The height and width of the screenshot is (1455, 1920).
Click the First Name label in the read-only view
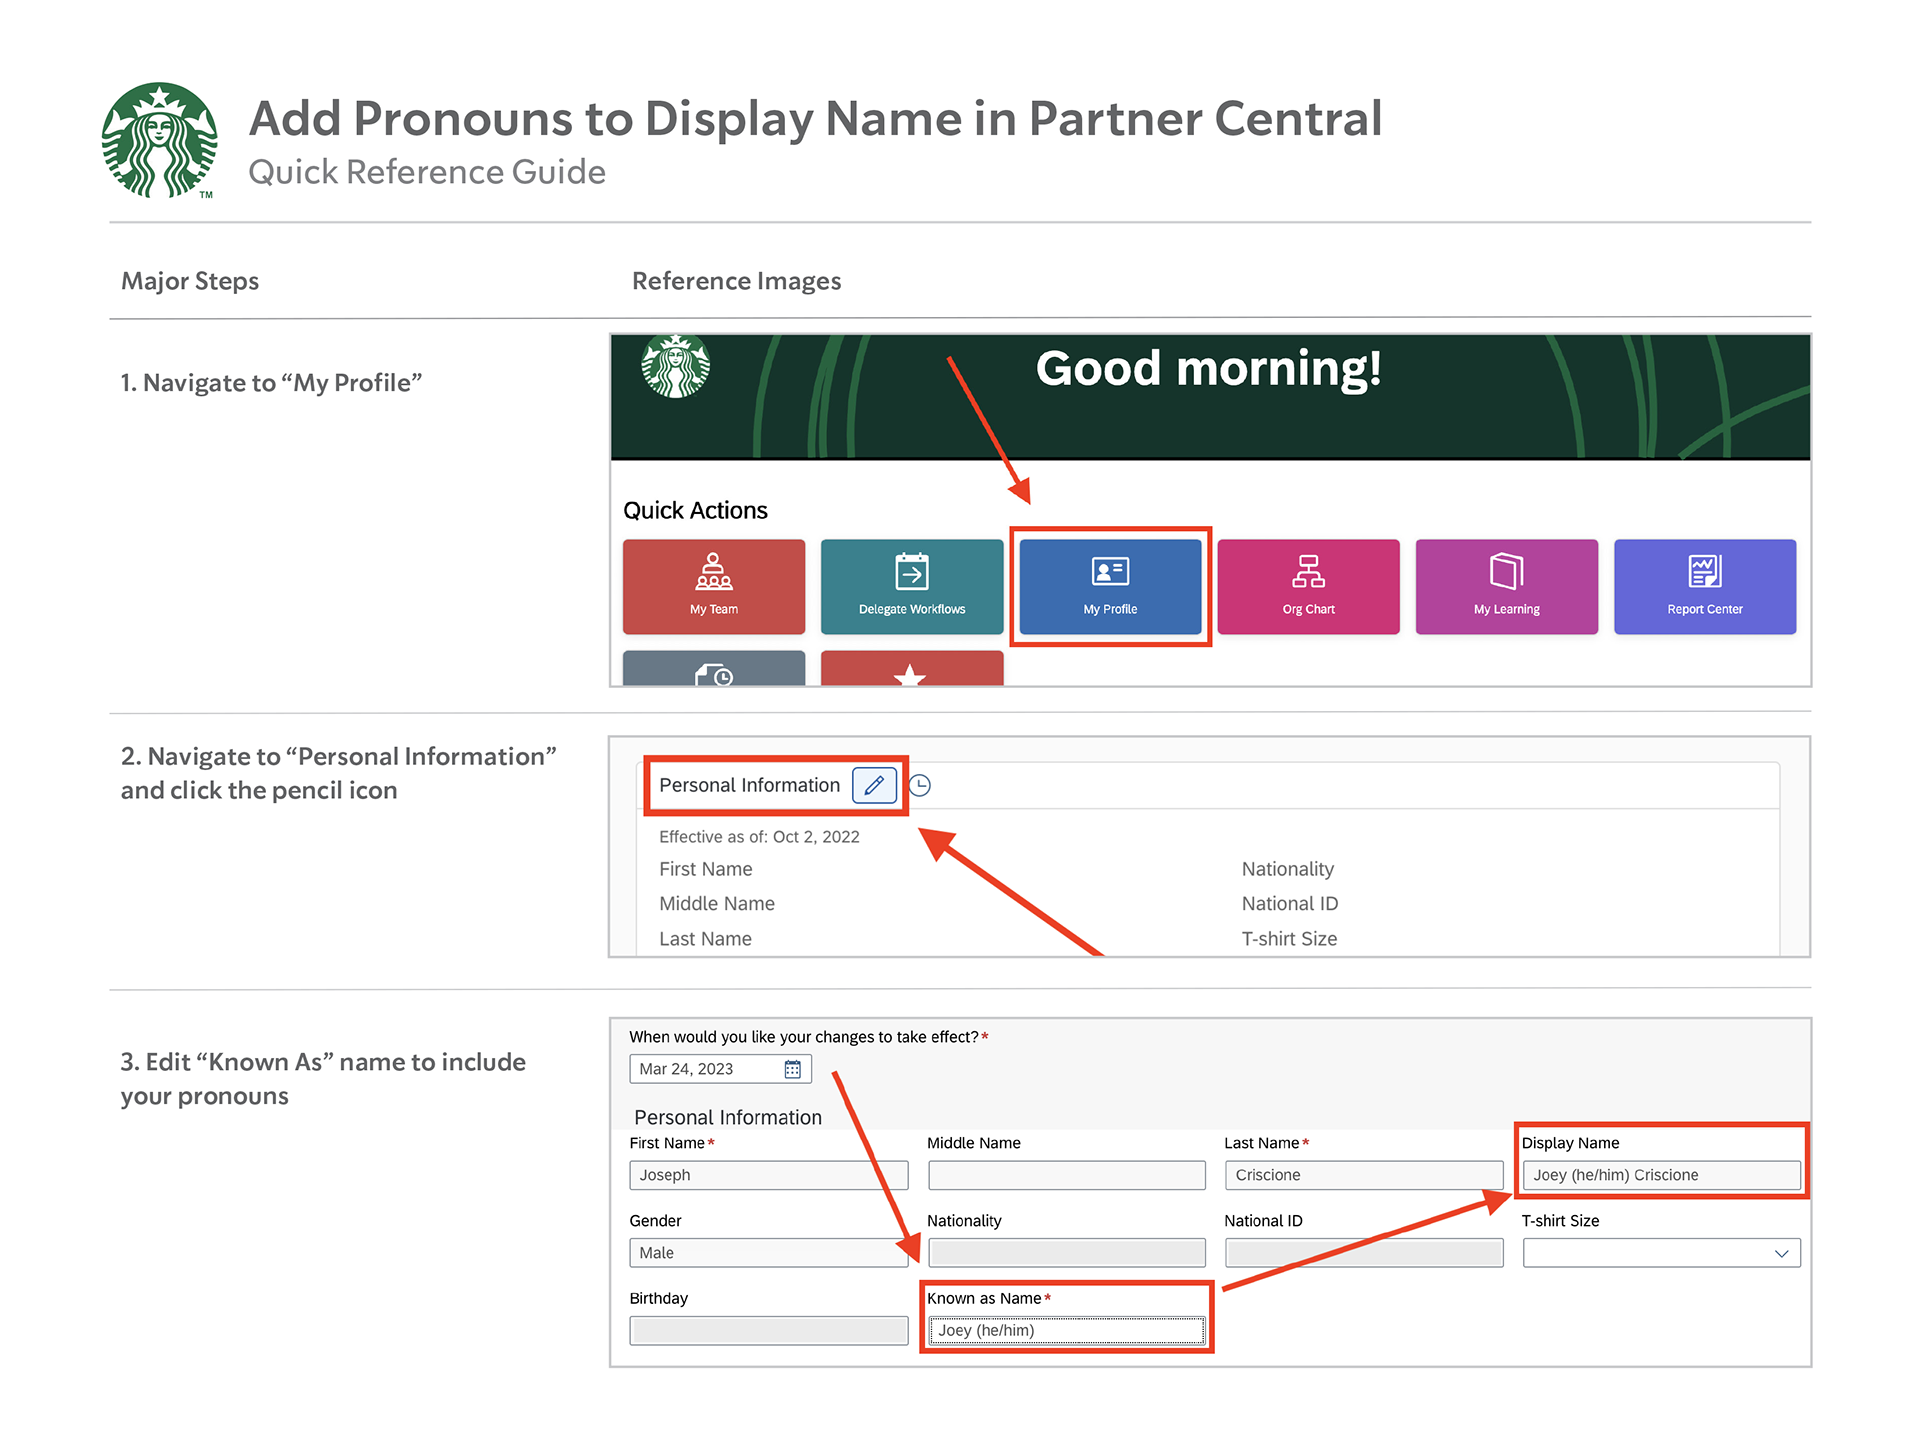tap(705, 869)
